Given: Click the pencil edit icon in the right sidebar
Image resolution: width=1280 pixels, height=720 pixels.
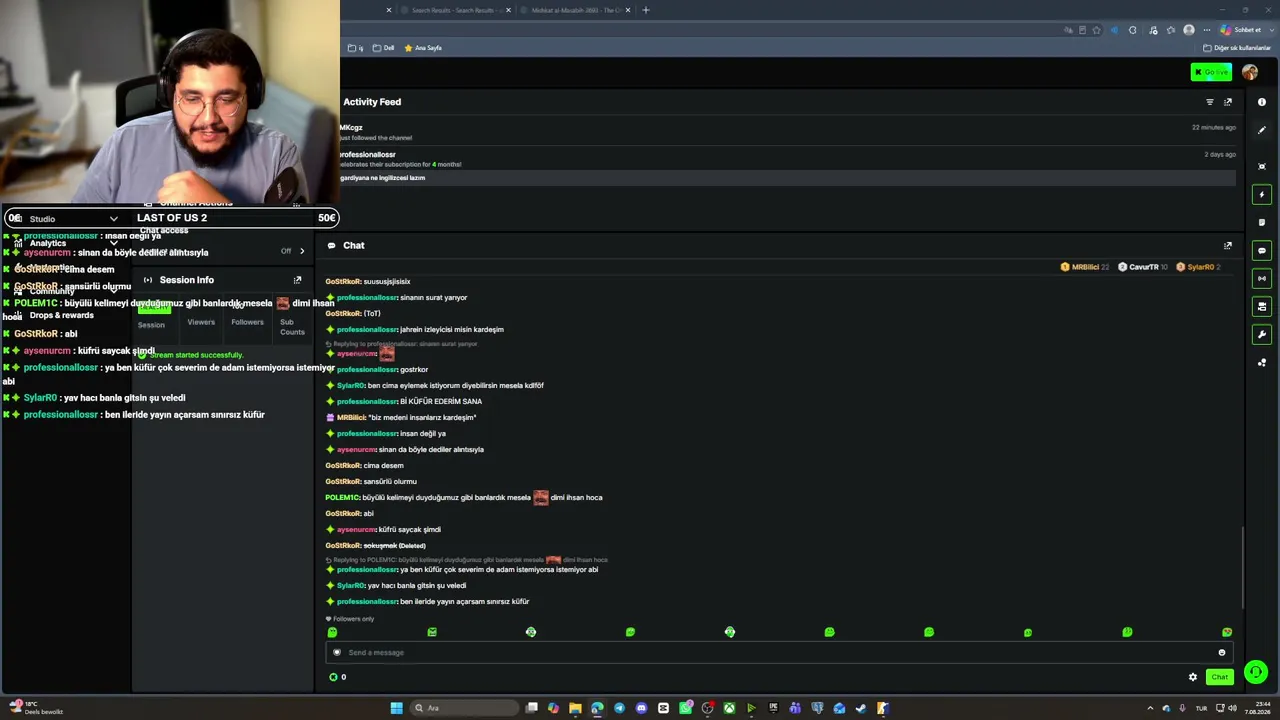Looking at the screenshot, I should point(1262,130).
